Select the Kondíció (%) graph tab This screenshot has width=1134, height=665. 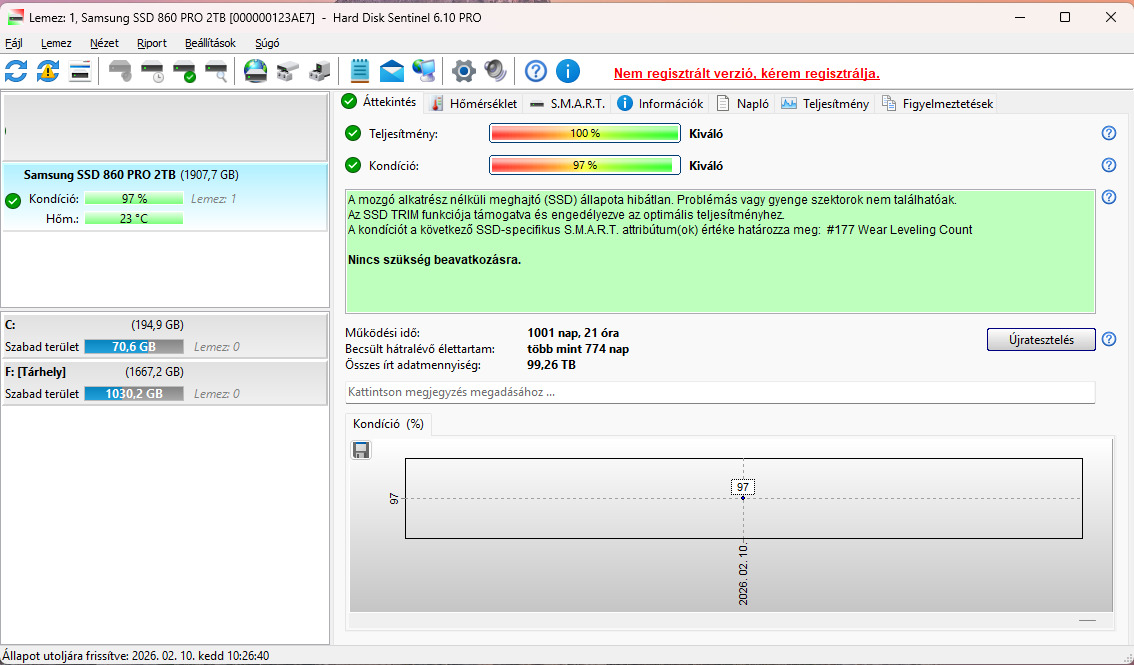[388, 424]
